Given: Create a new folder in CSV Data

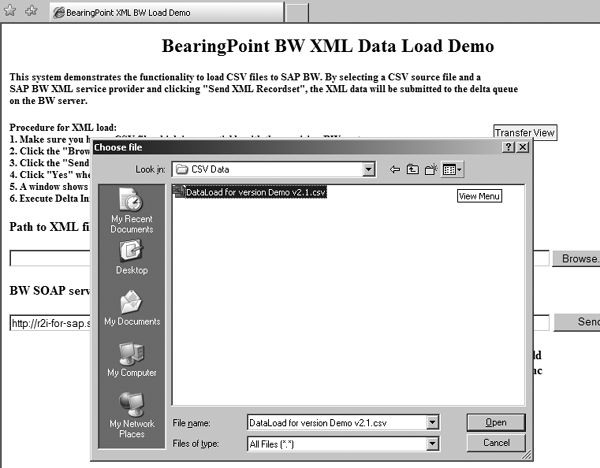Looking at the screenshot, I should coord(430,170).
